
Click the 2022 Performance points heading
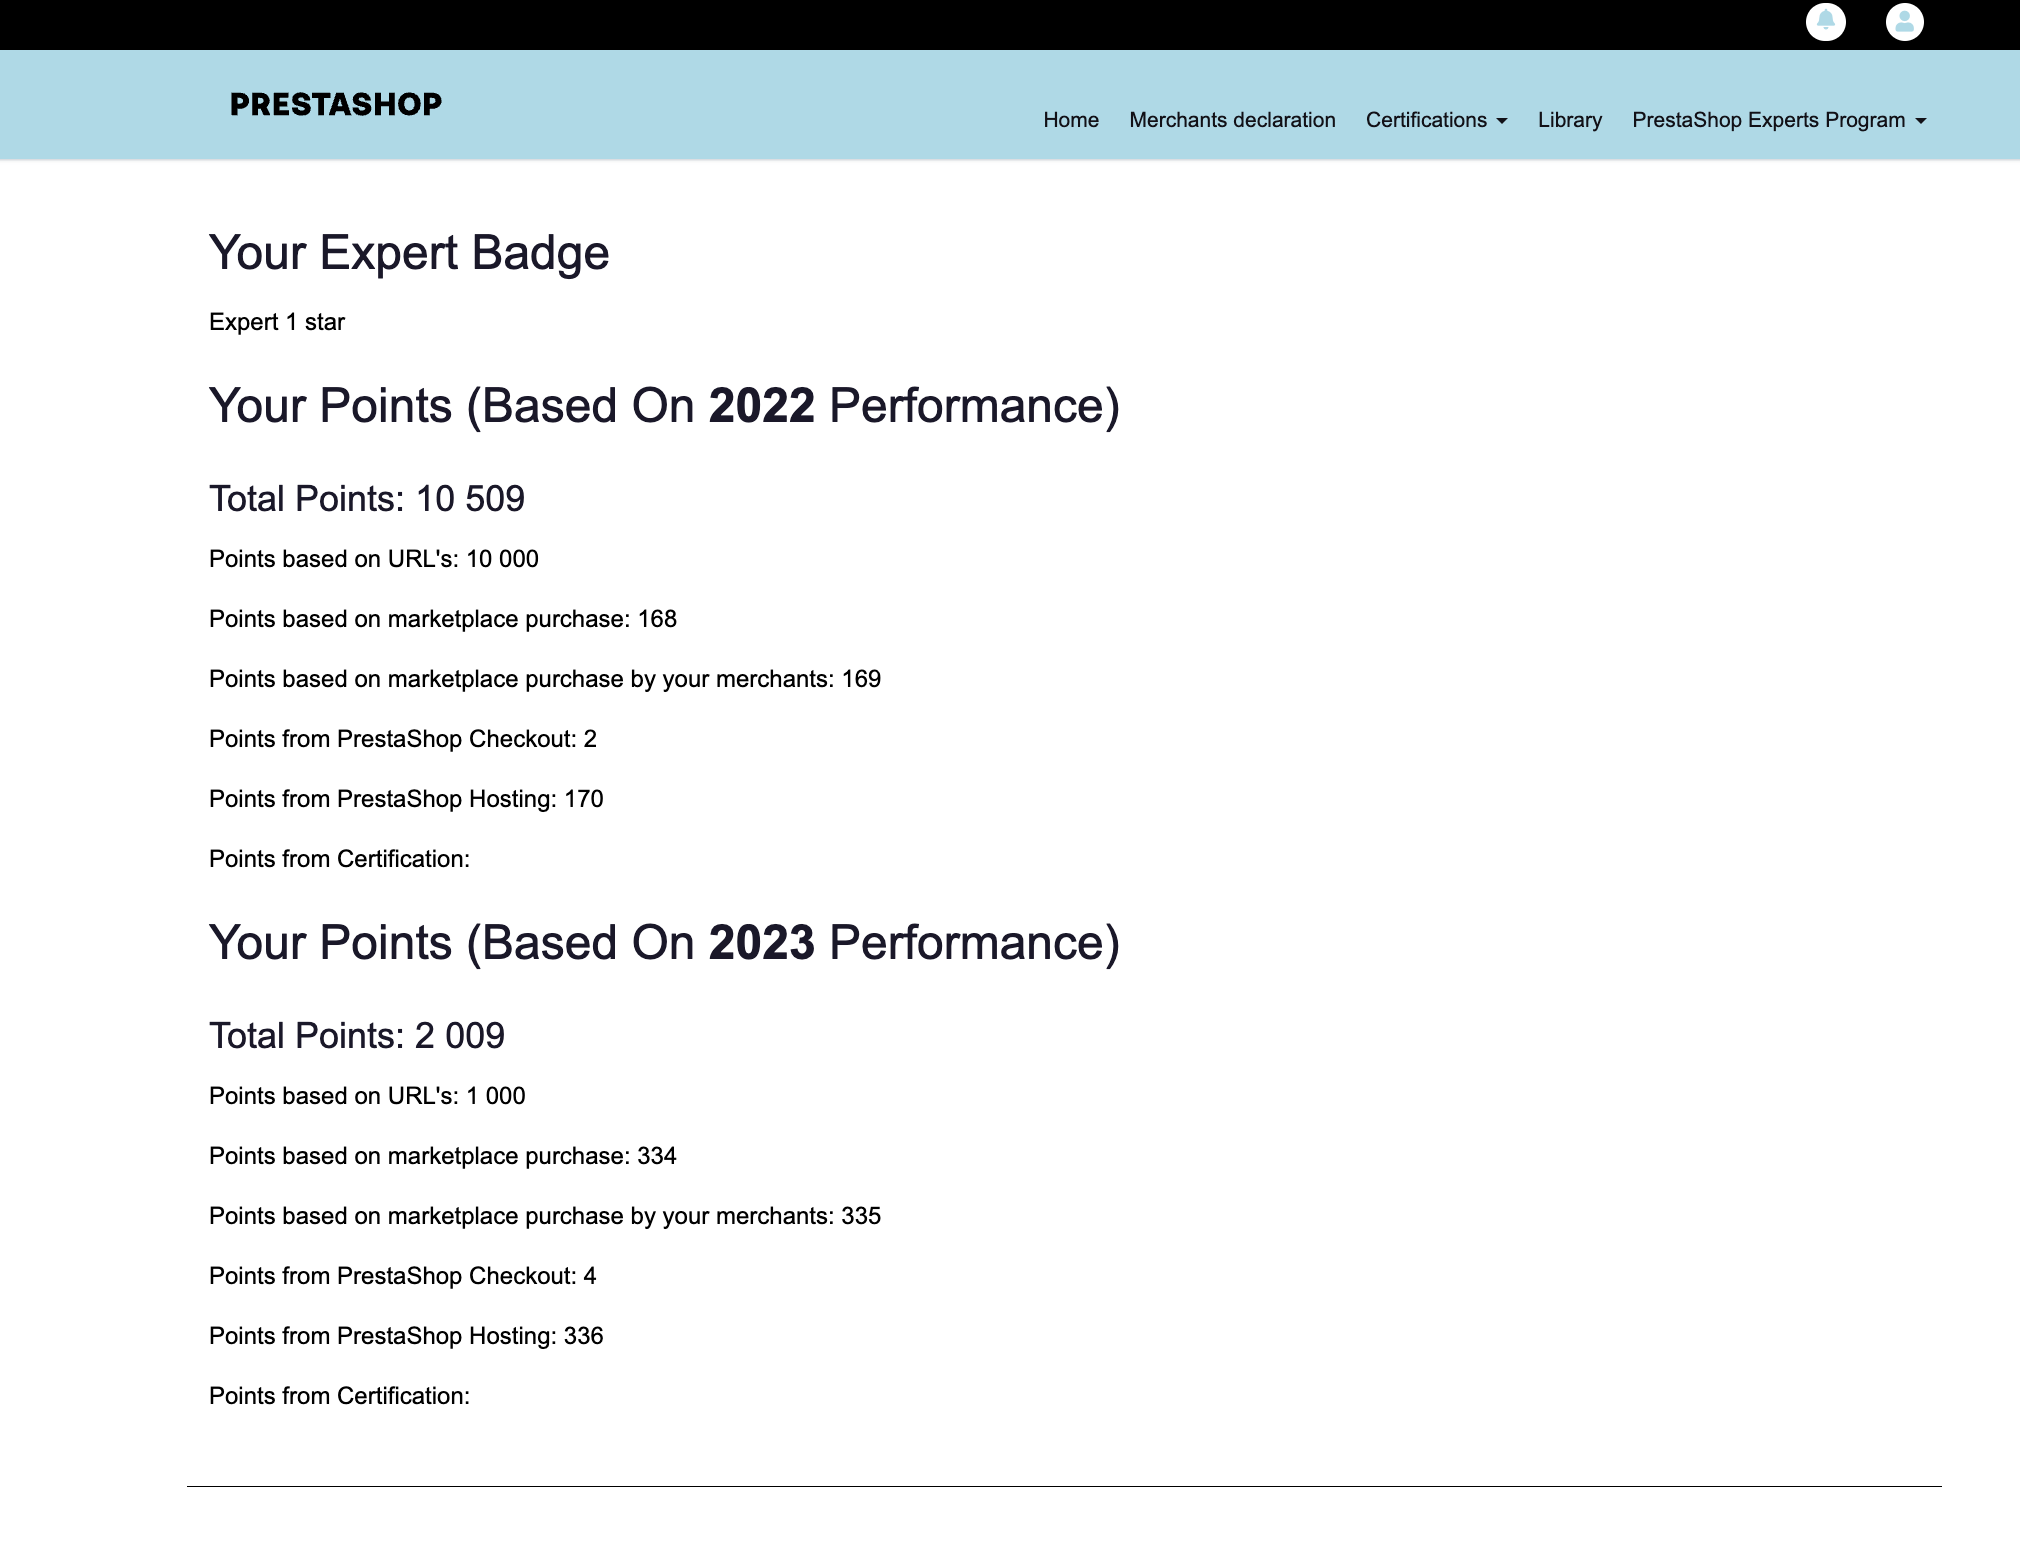(664, 406)
